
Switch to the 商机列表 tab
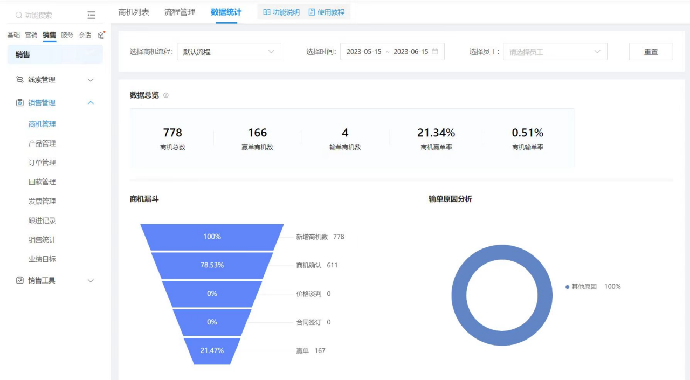[134, 12]
